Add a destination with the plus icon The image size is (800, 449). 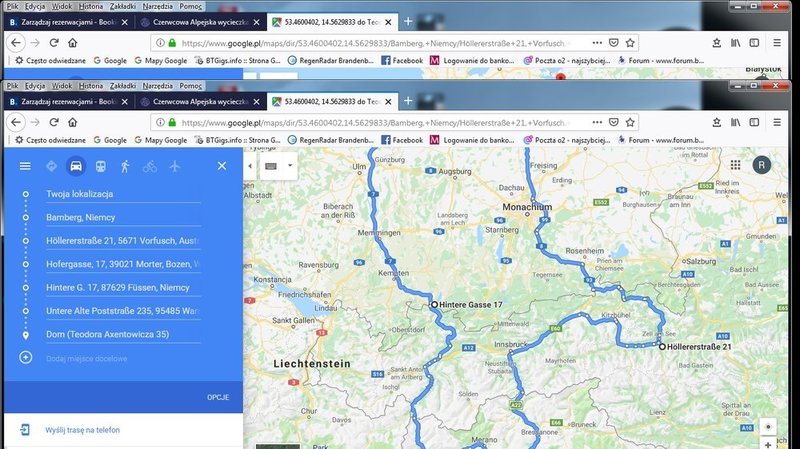coord(26,357)
